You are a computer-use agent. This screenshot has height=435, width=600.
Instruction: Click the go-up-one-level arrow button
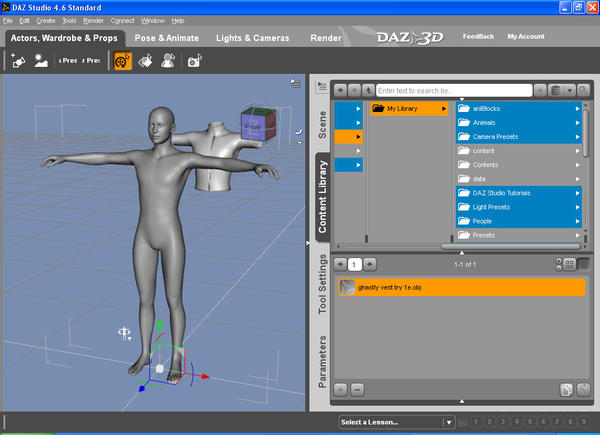point(368,91)
